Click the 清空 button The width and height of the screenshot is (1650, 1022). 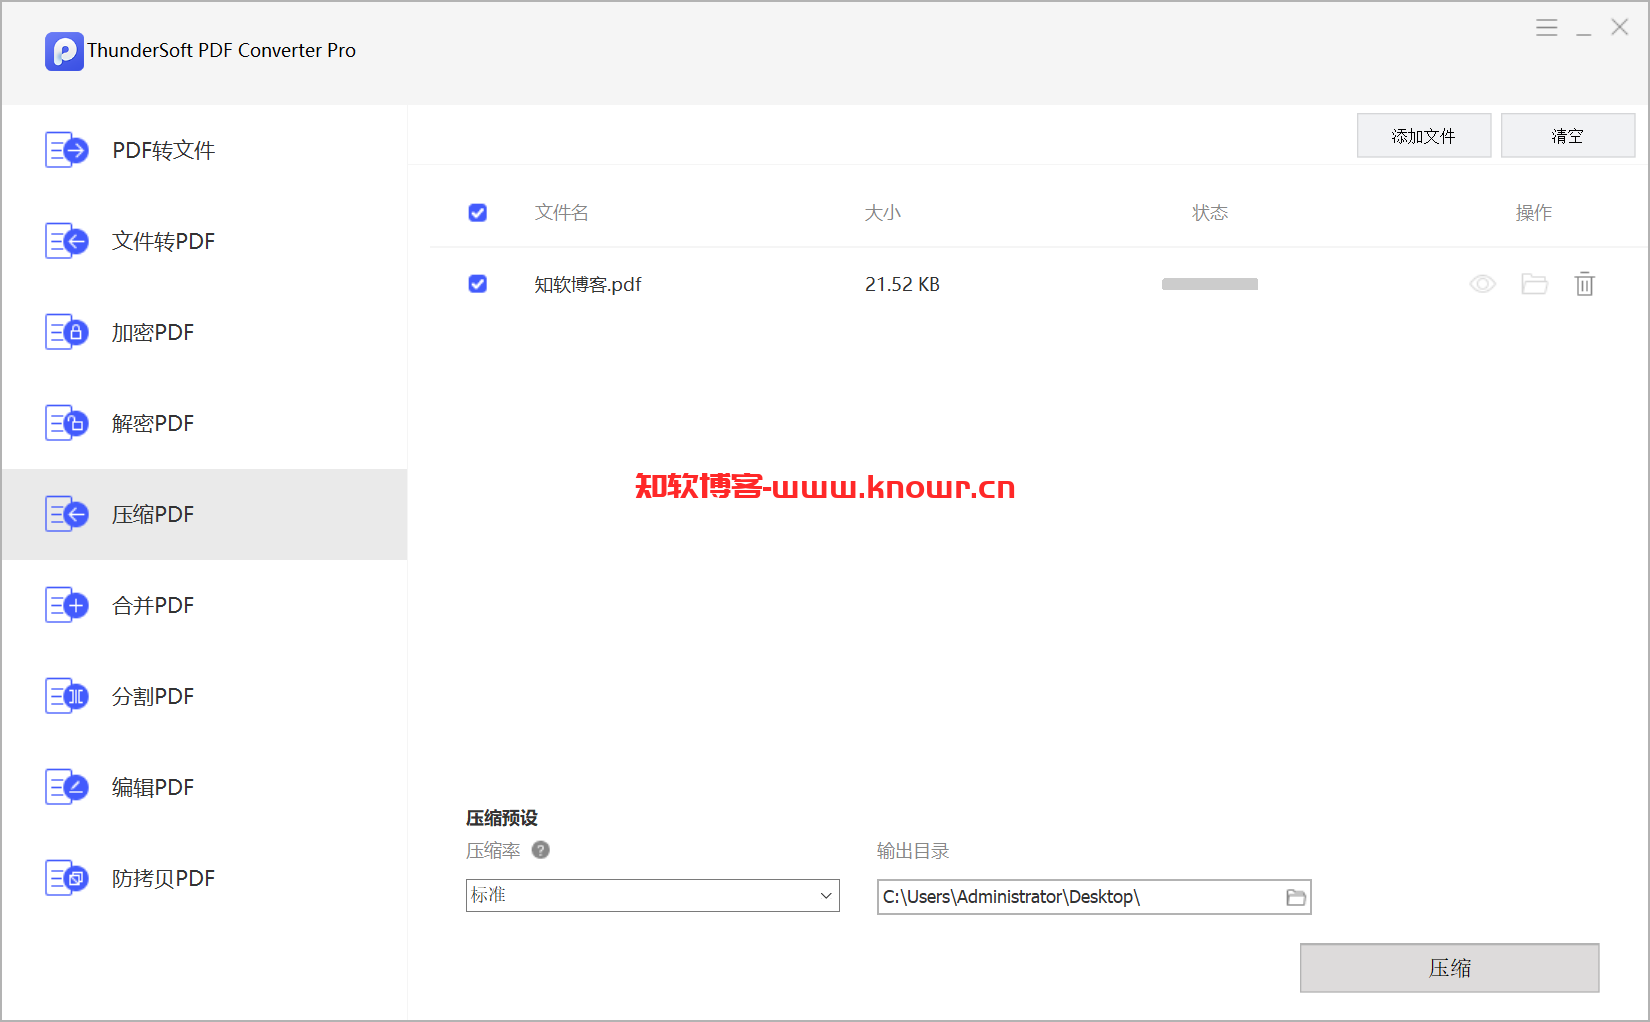(1568, 135)
